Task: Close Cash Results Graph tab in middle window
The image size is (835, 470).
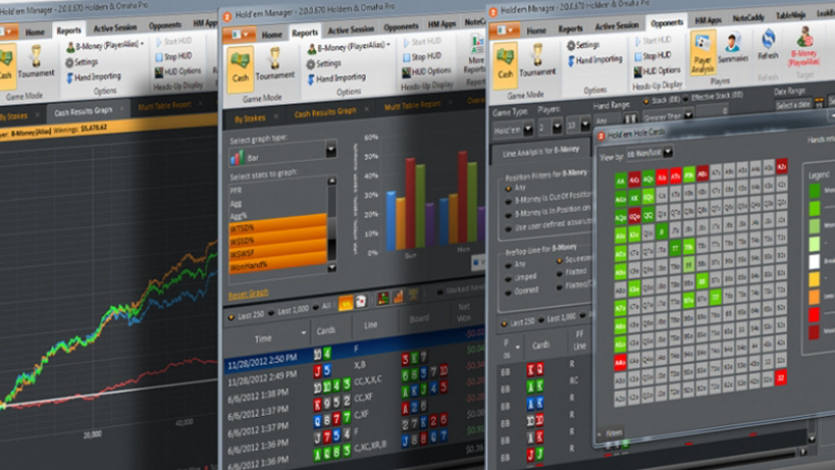Action: click(367, 110)
